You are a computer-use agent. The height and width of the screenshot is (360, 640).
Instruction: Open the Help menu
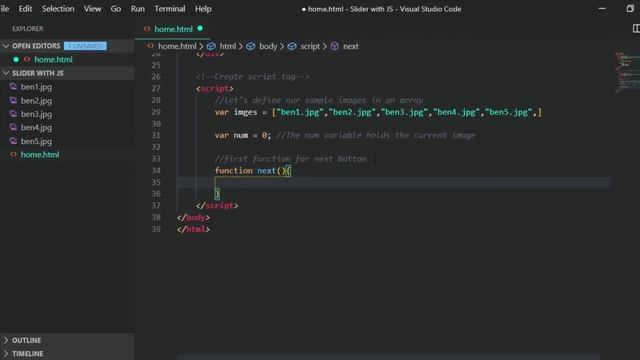pyautogui.click(x=203, y=9)
